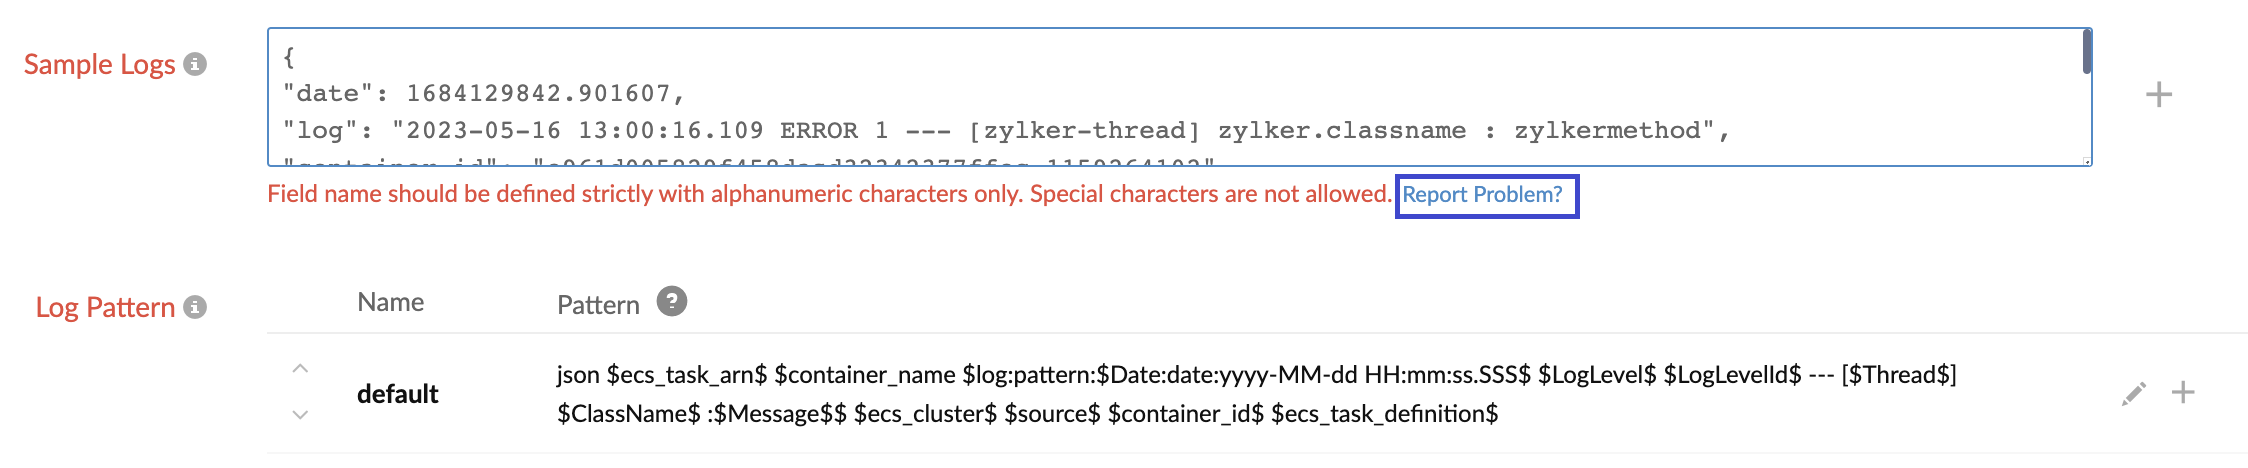The image size is (2248, 468).
Task: Click the "date" line in sample logs
Action: click(x=483, y=93)
